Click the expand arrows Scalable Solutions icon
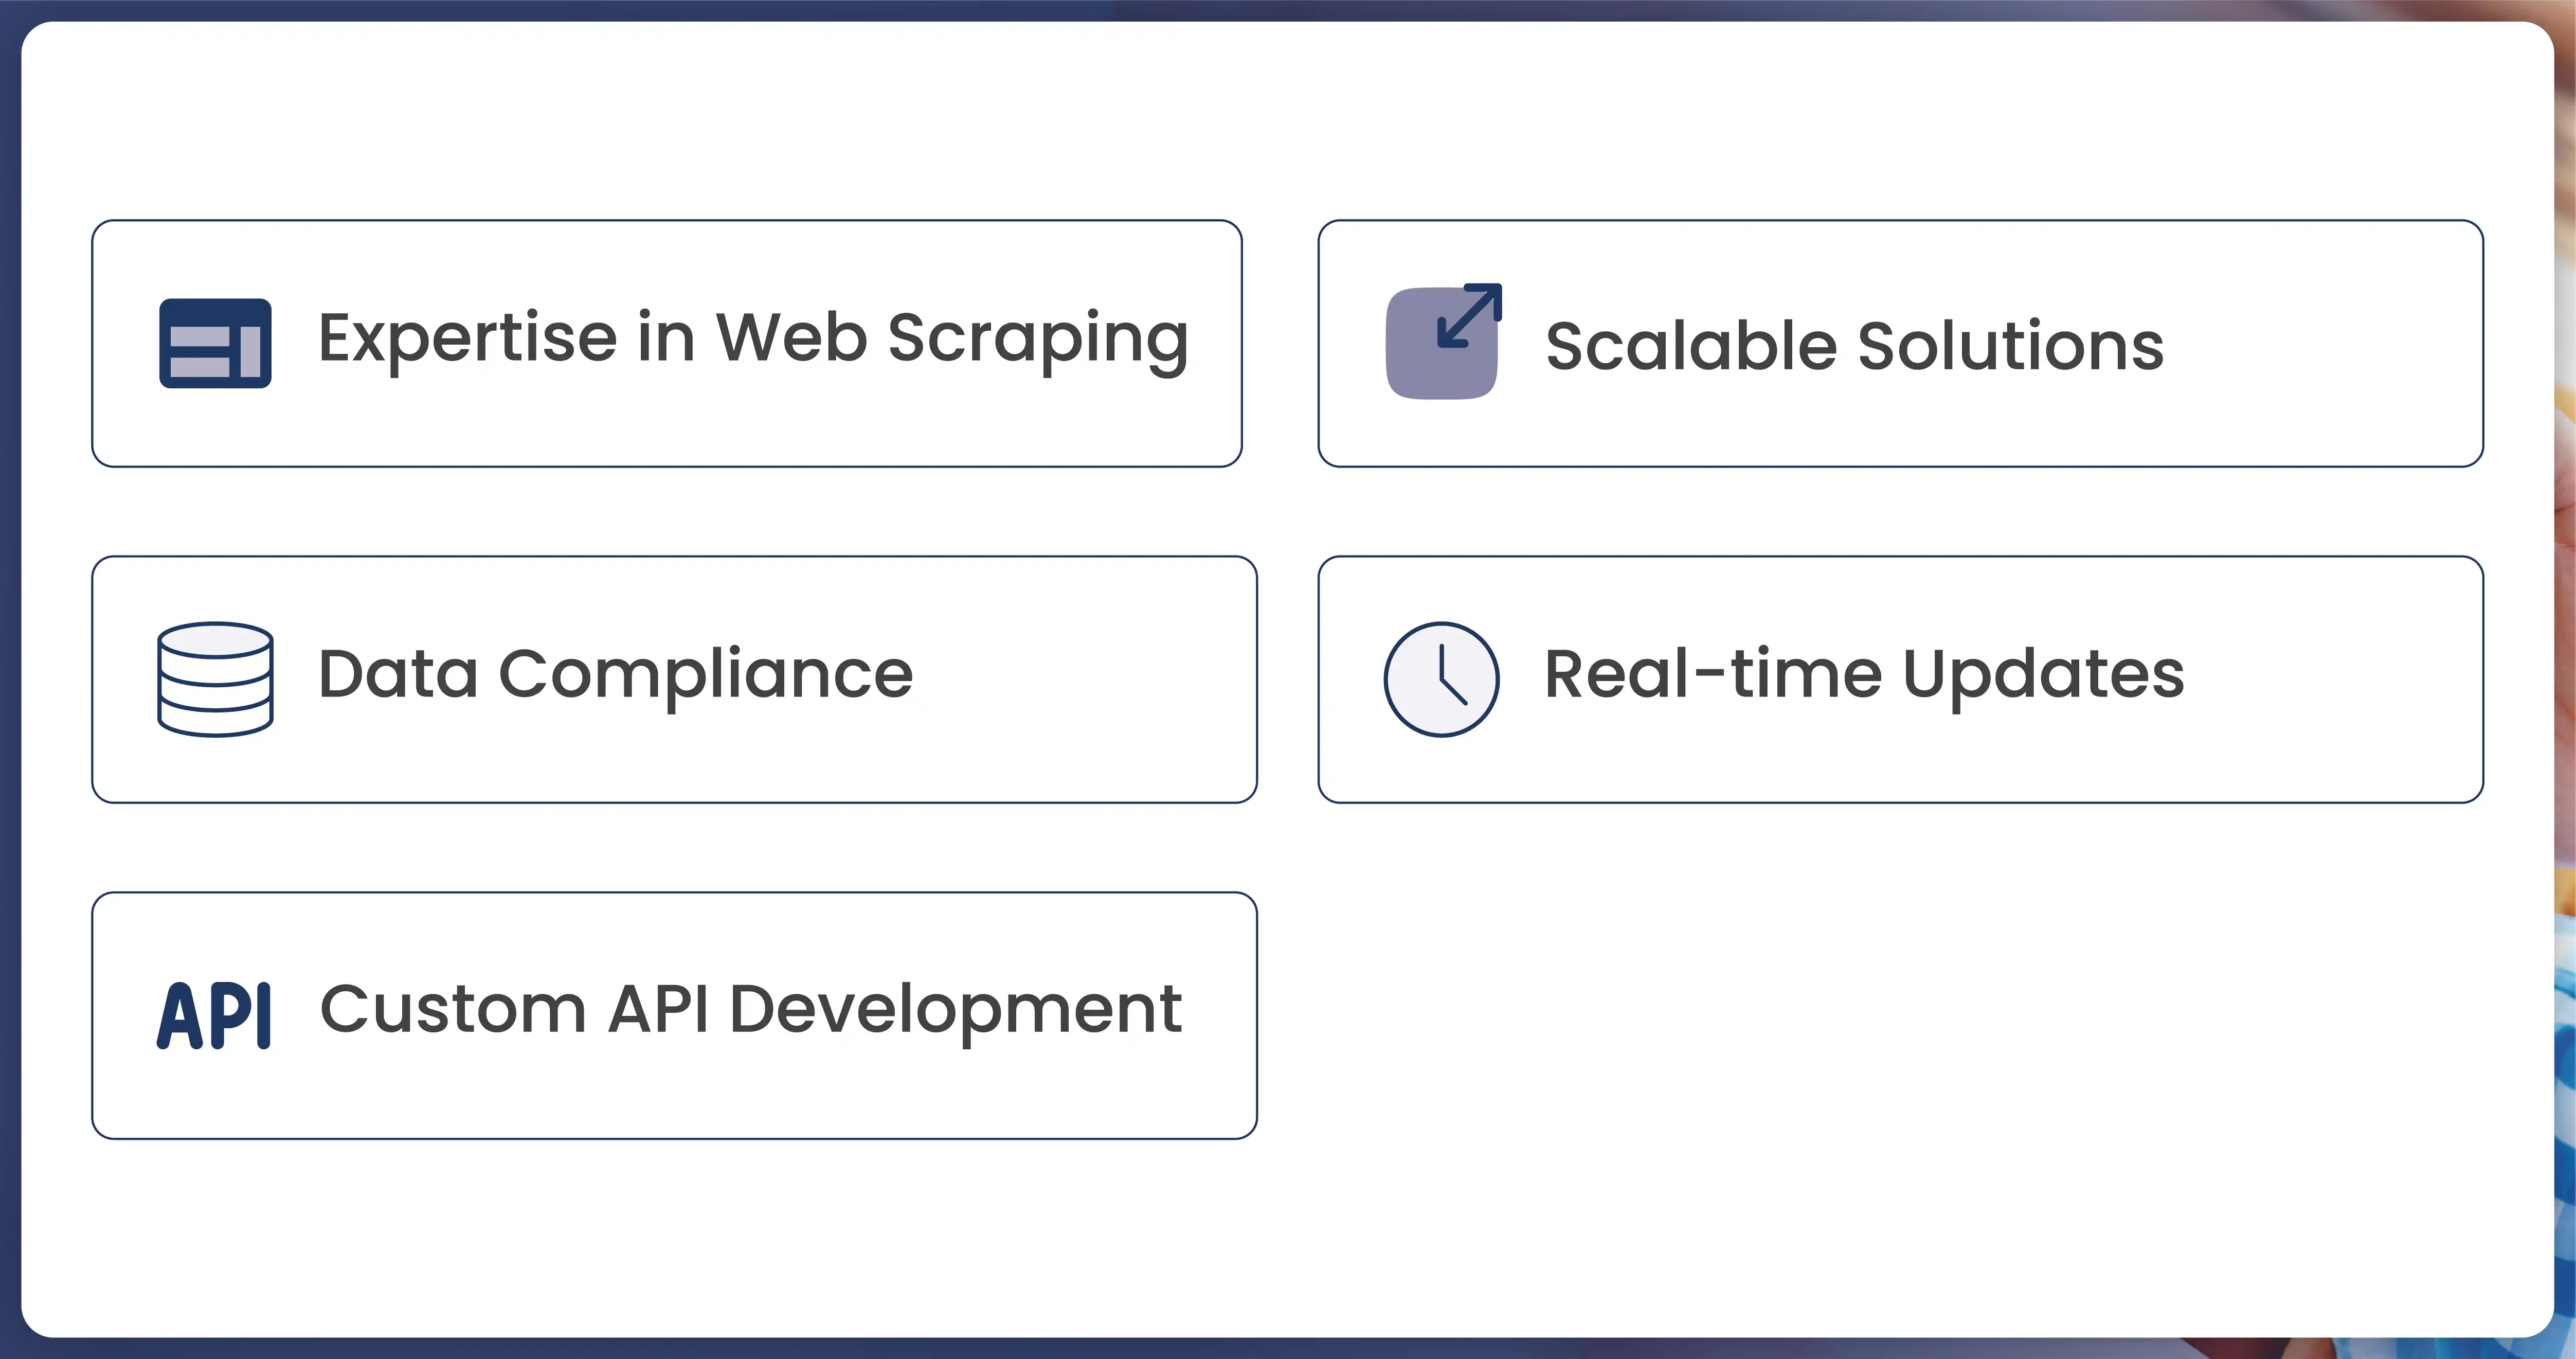 pyautogui.click(x=1443, y=341)
